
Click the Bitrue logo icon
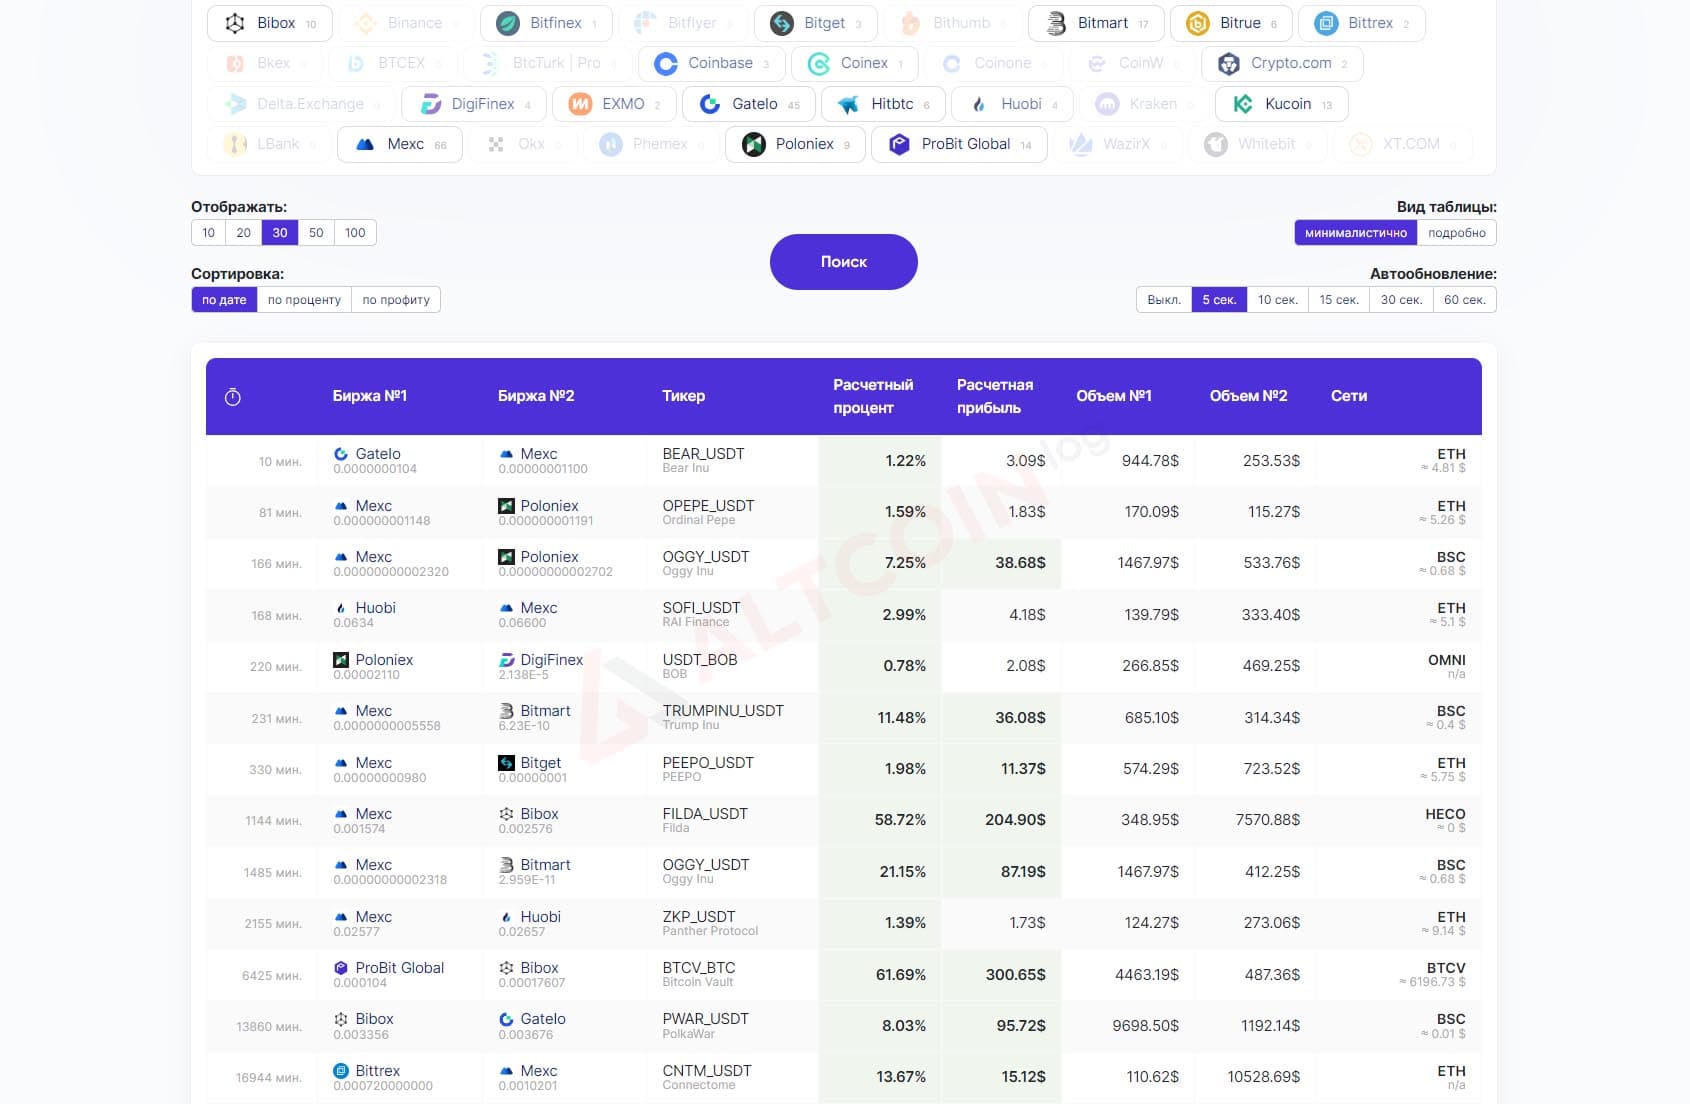(x=1198, y=23)
